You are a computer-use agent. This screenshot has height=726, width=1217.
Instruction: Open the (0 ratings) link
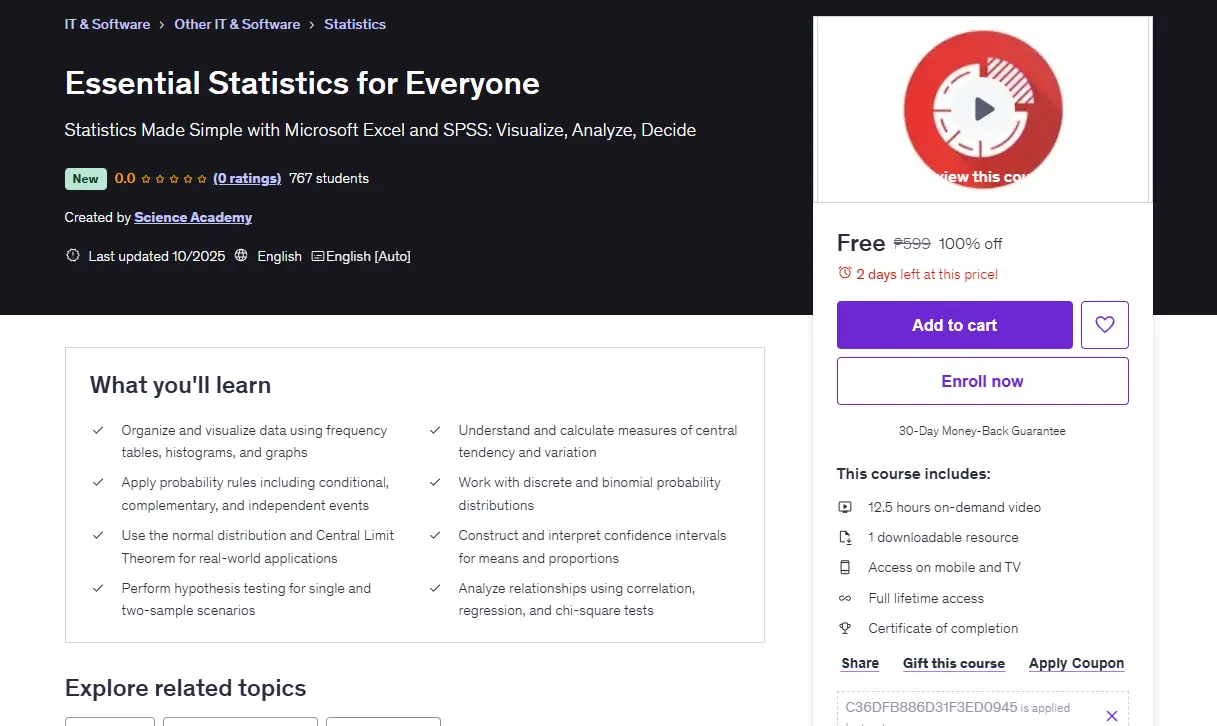click(x=247, y=178)
